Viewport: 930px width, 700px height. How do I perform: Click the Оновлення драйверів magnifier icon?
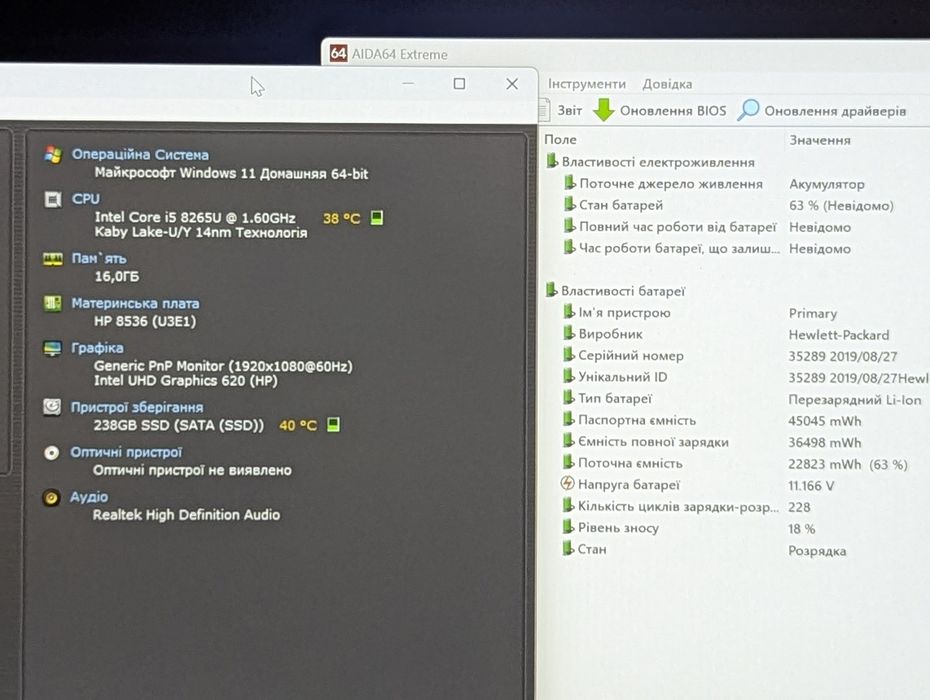748,110
